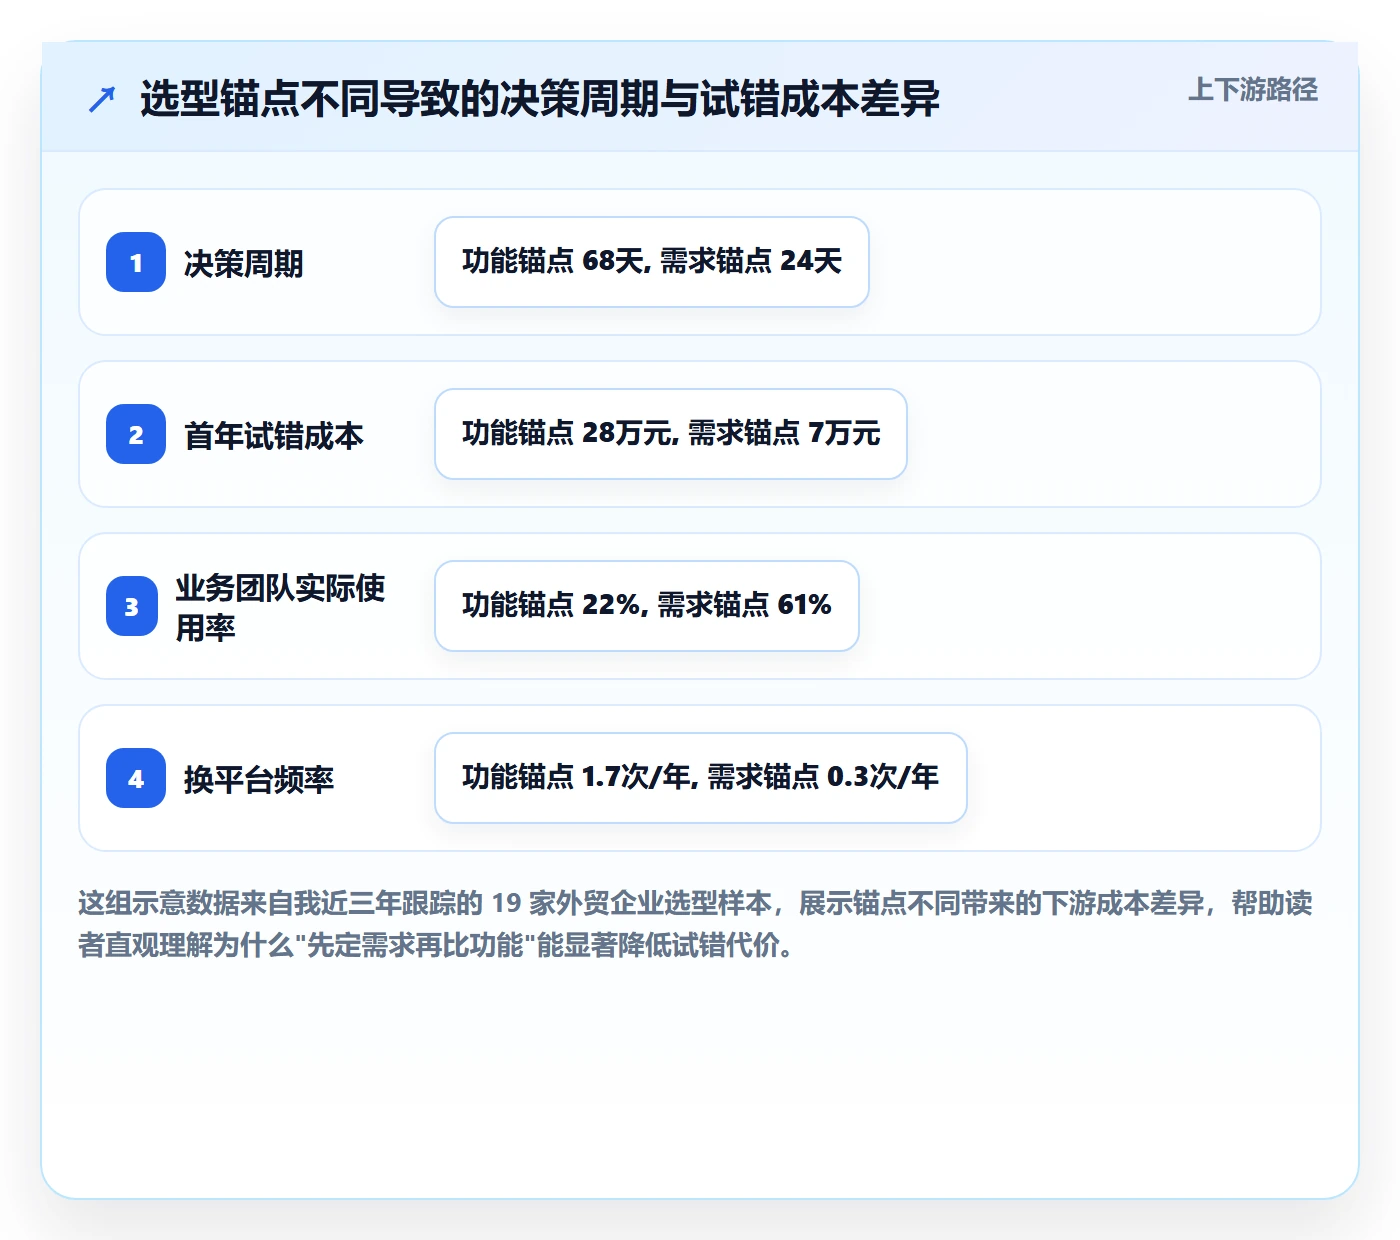Click the number 4 badge for 换平台频率

(x=136, y=778)
